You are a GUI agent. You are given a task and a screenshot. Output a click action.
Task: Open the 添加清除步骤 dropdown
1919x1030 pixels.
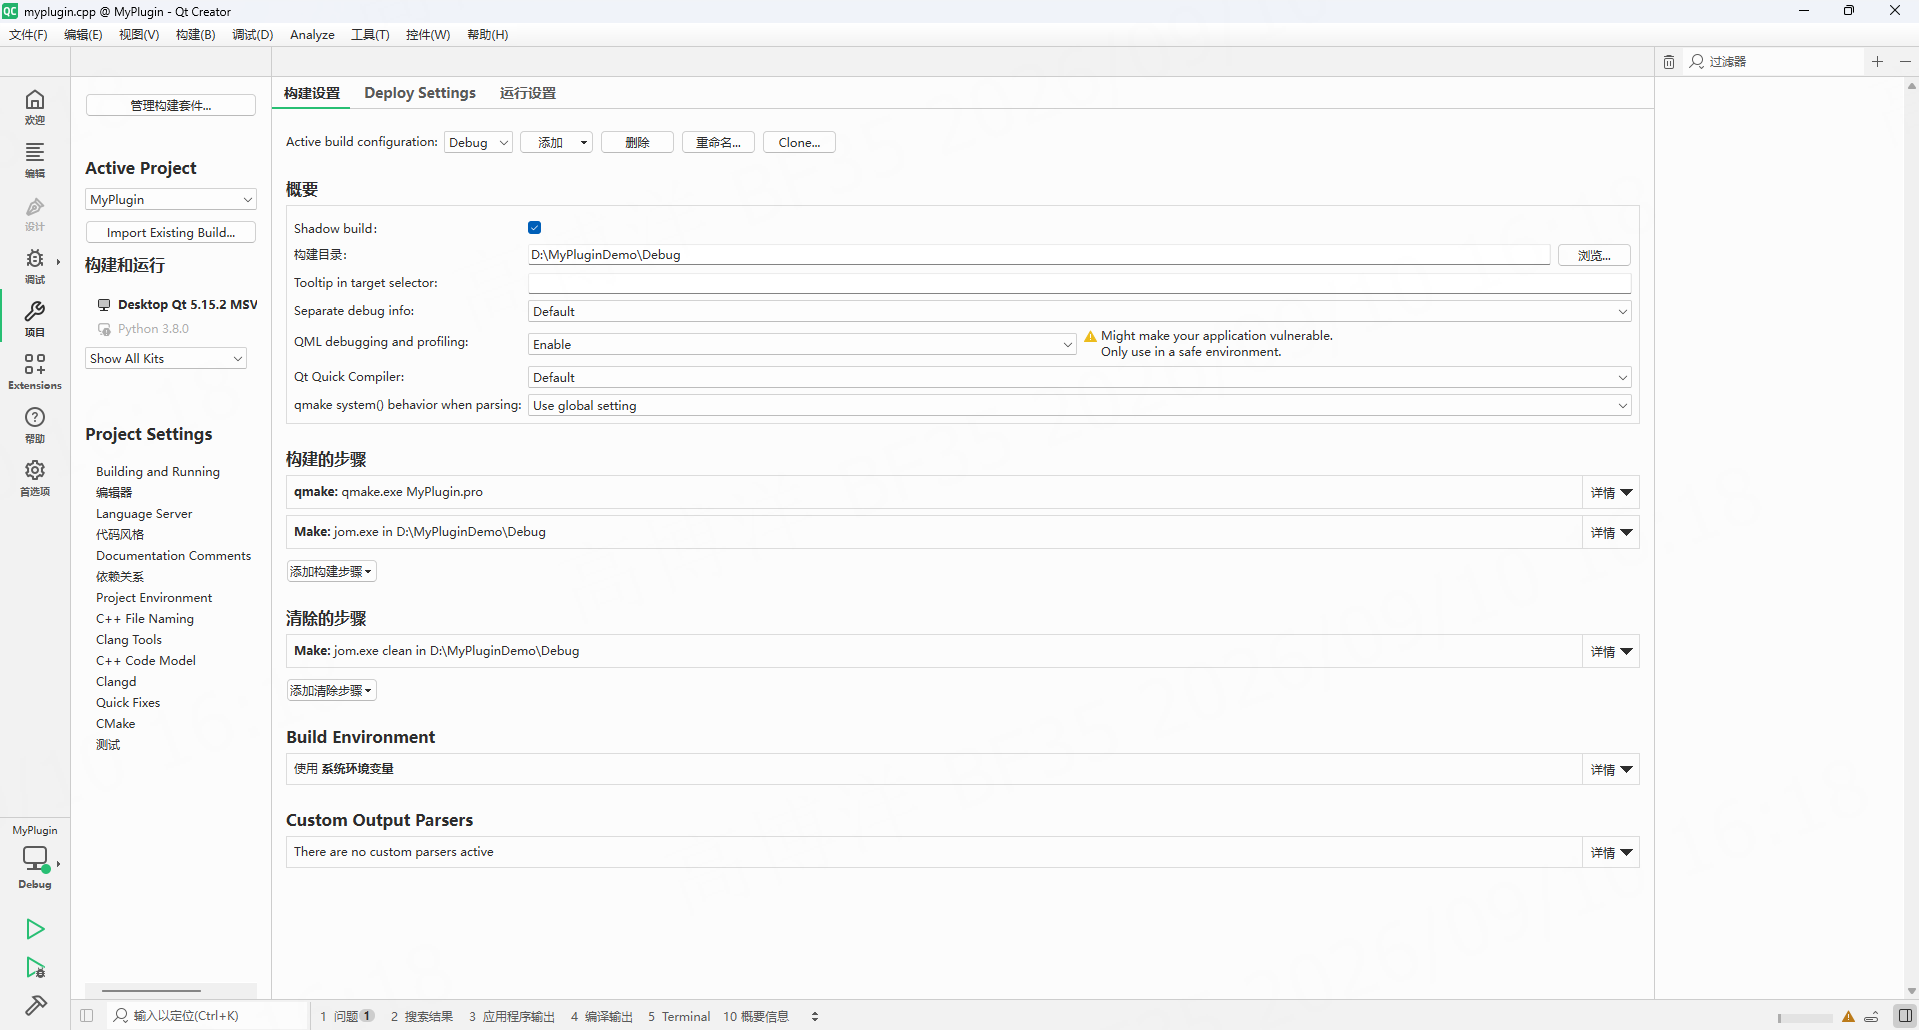[331, 690]
